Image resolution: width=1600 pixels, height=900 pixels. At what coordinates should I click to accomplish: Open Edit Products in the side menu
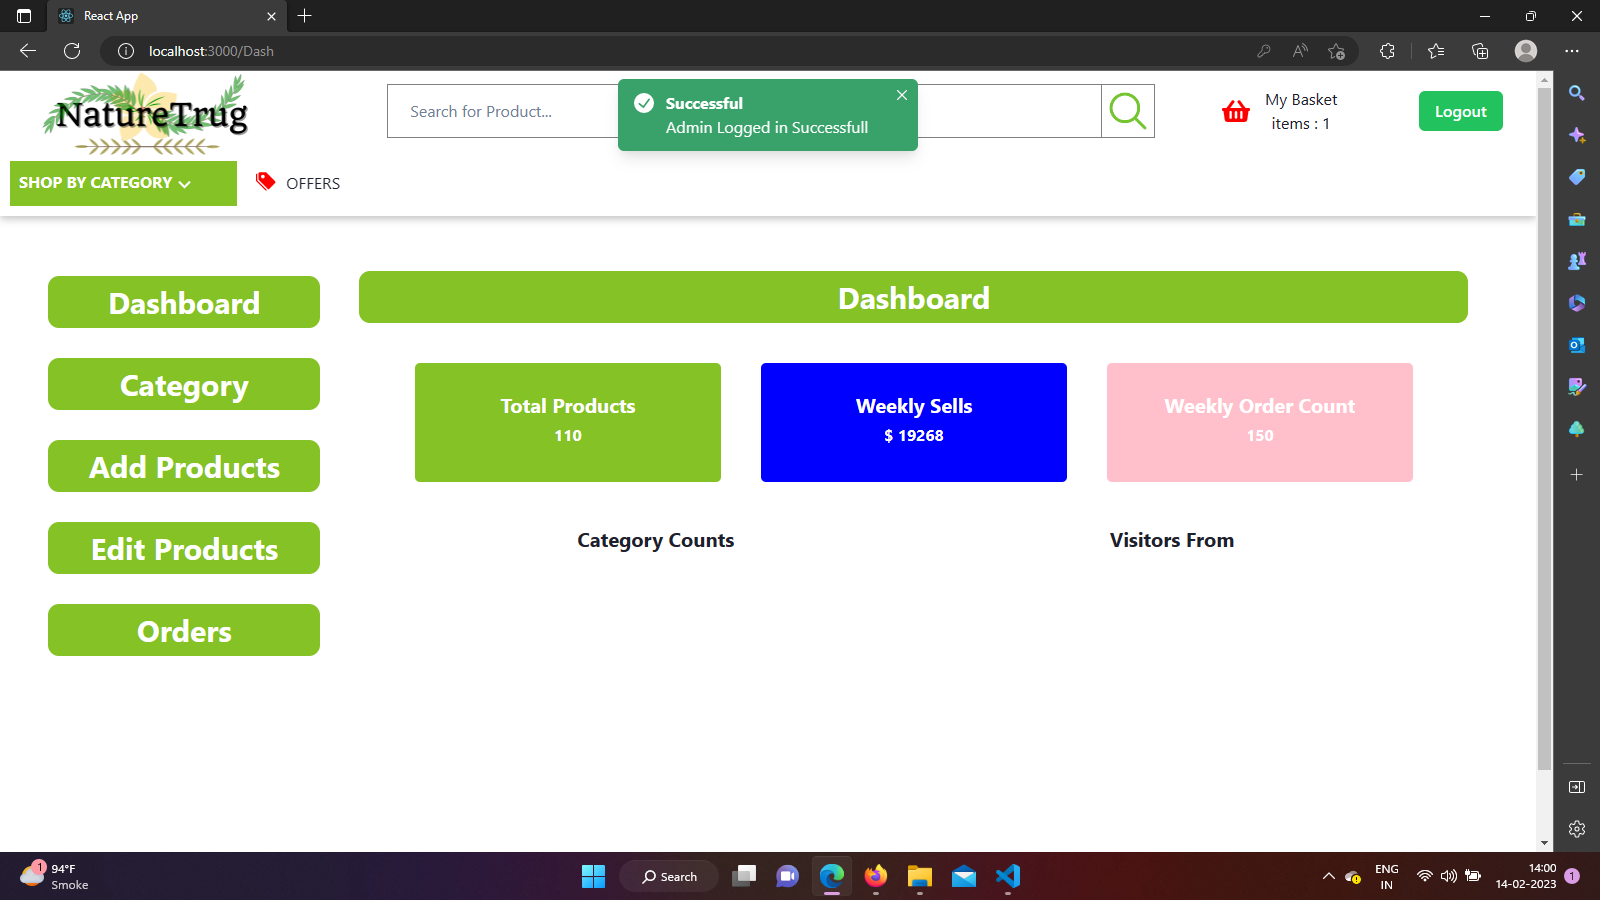184,548
